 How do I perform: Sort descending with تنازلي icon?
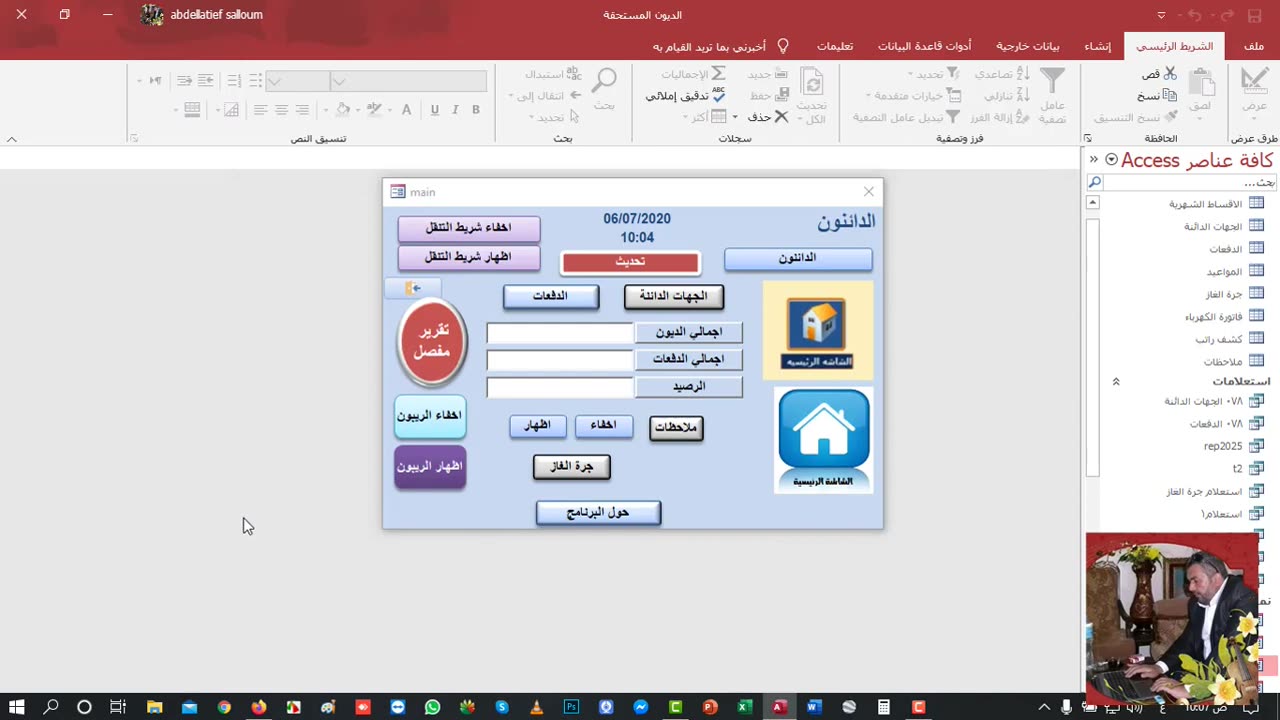(1023, 95)
